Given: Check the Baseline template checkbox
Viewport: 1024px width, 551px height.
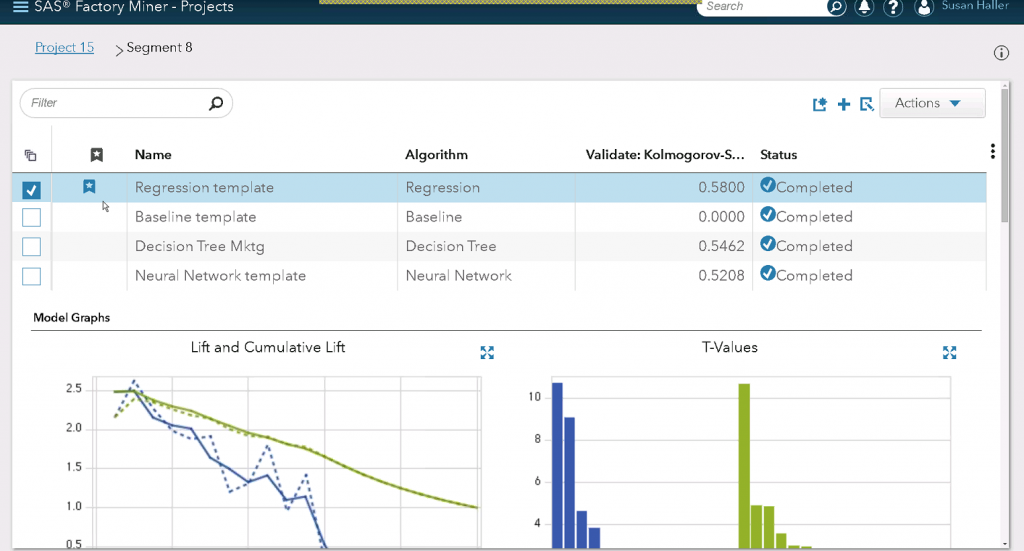Looking at the screenshot, I should pyautogui.click(x=31, y=218).
